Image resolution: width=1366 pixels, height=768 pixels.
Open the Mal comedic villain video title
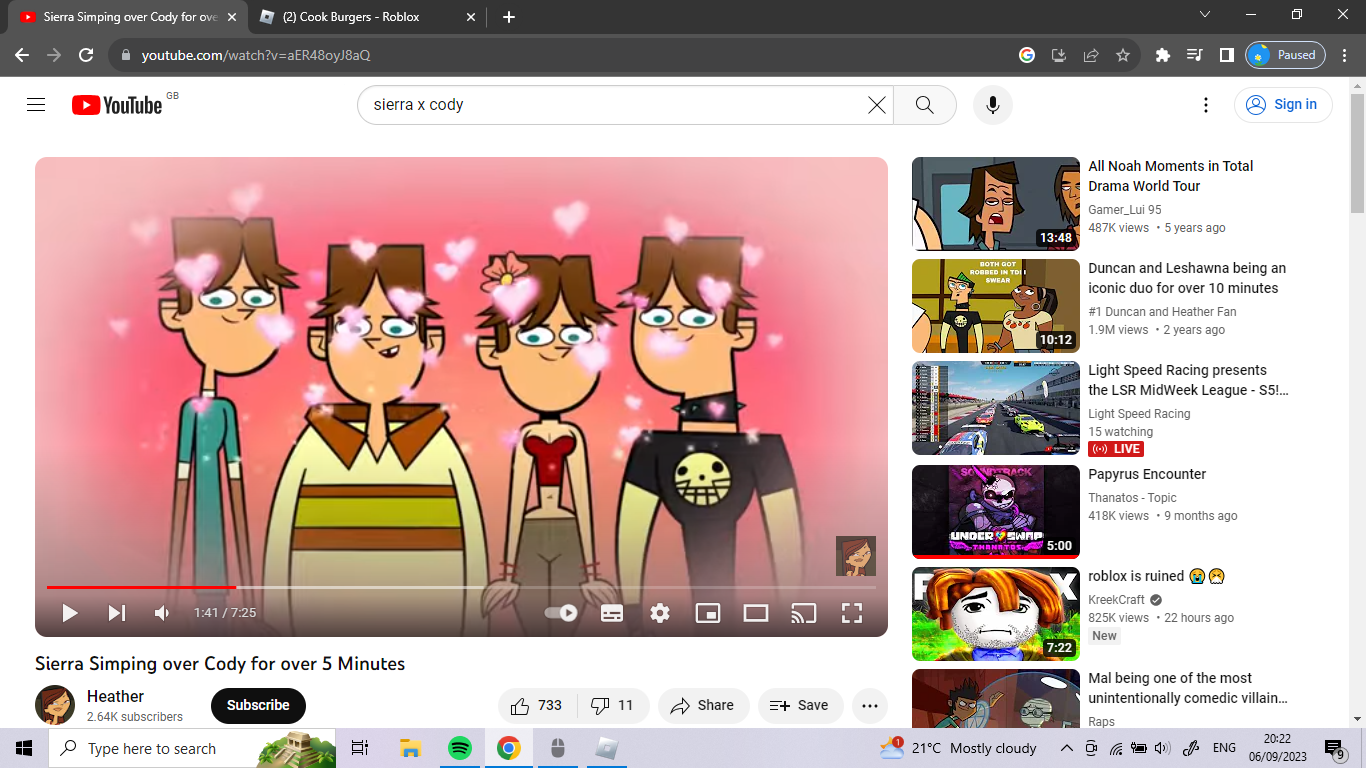1188,688
